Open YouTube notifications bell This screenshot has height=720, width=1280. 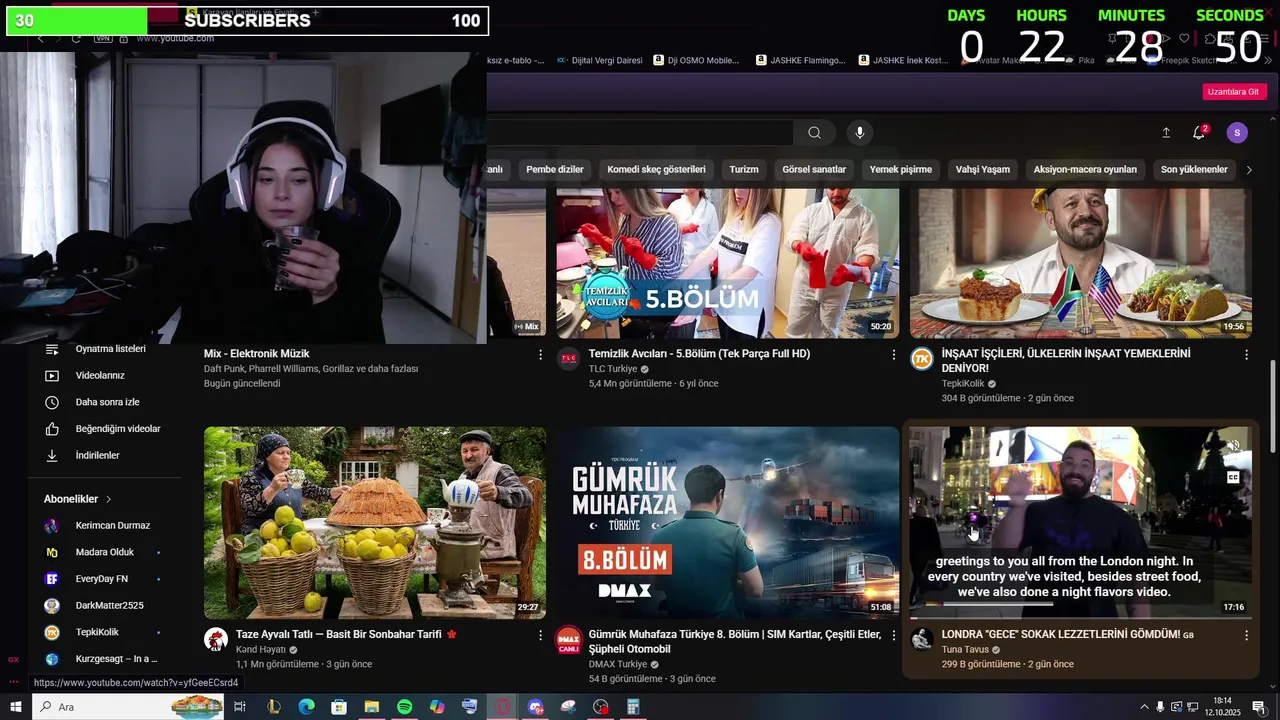(x=1199, y=133)
